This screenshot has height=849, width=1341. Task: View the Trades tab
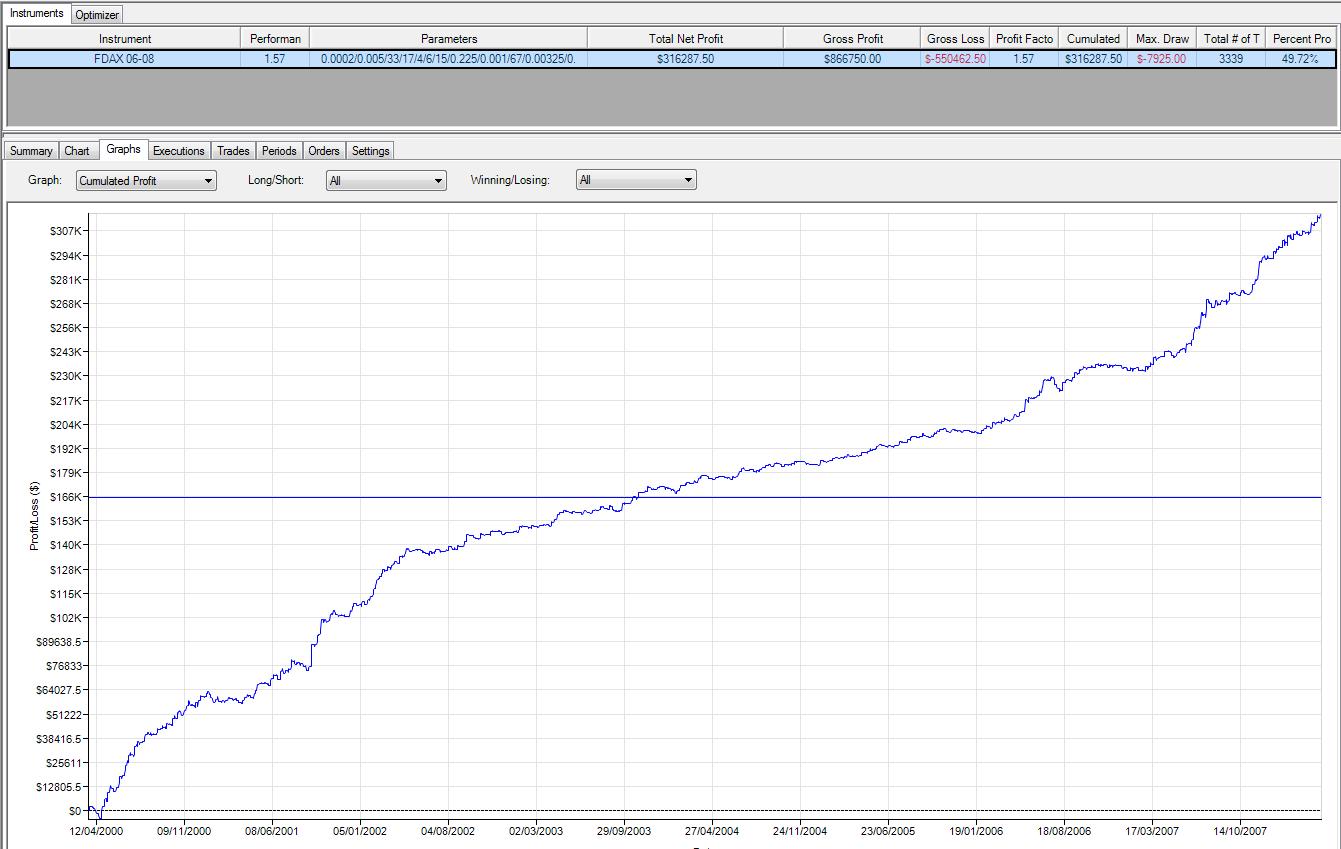point(233,151)
